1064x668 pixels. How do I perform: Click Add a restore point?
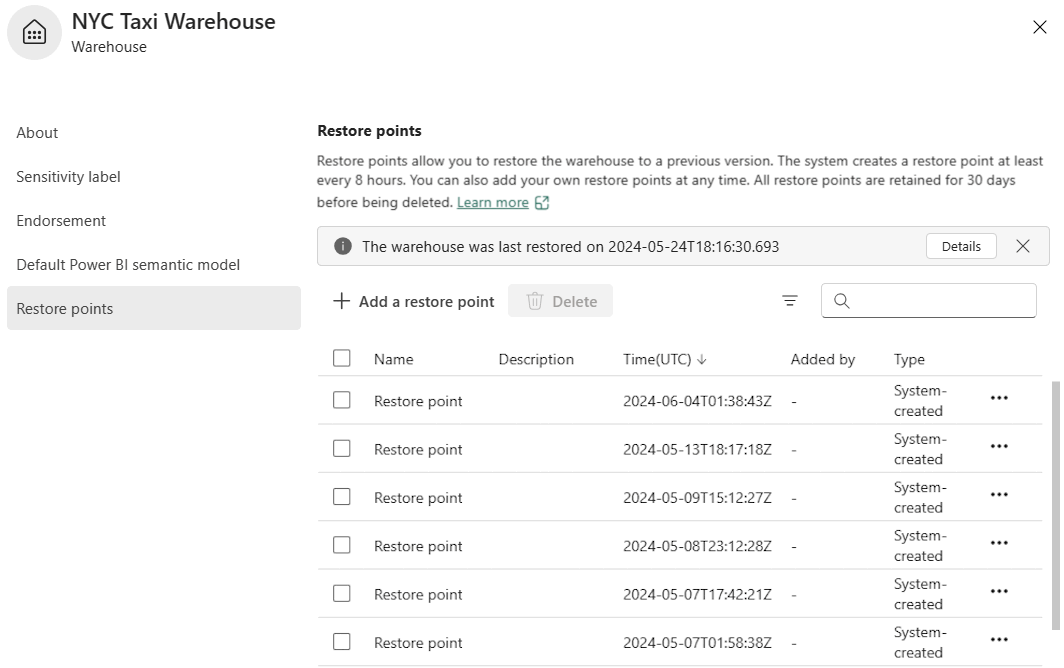pos(414,301)
